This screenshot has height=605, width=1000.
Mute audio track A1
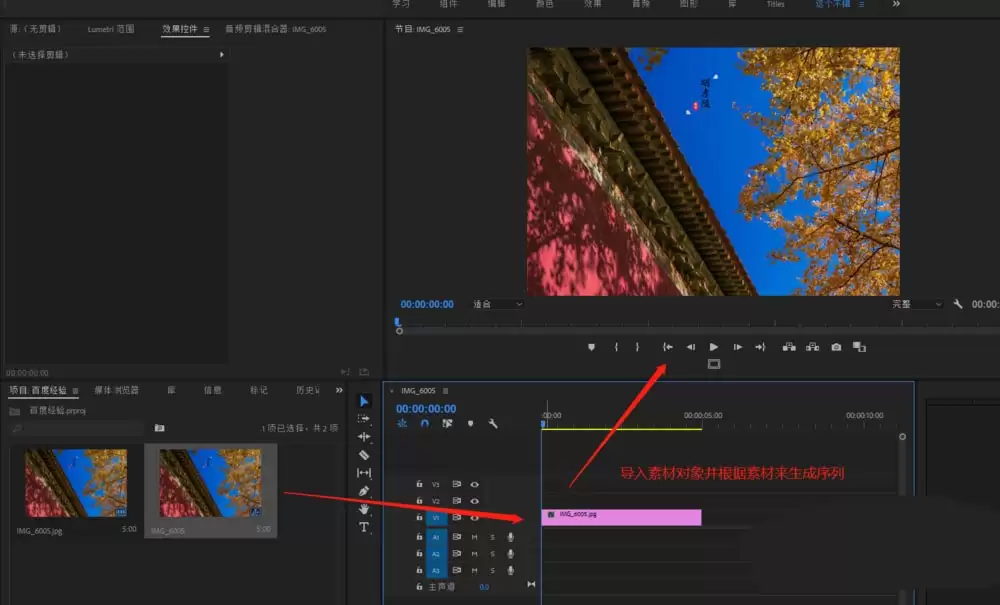point(475,537)
